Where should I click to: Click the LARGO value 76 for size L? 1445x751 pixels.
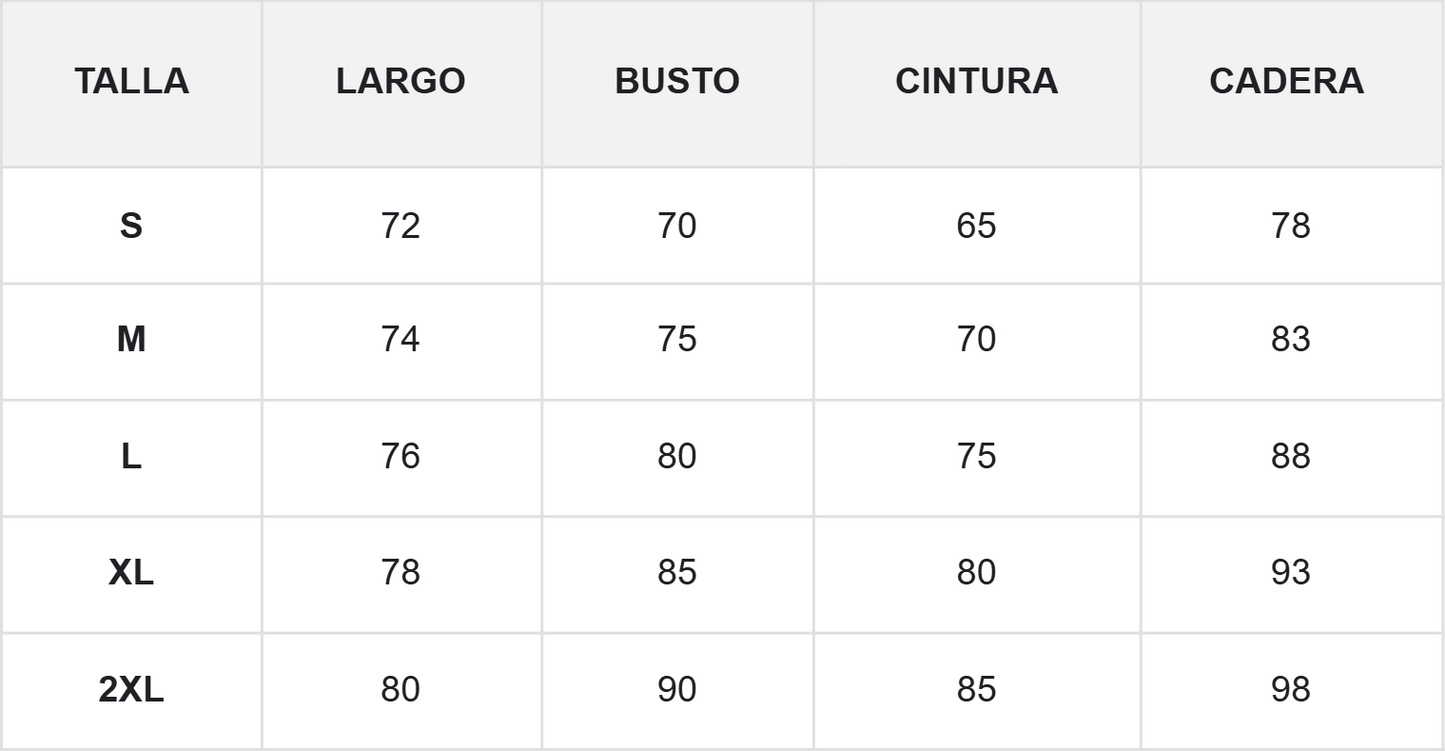tap(400, 457)
